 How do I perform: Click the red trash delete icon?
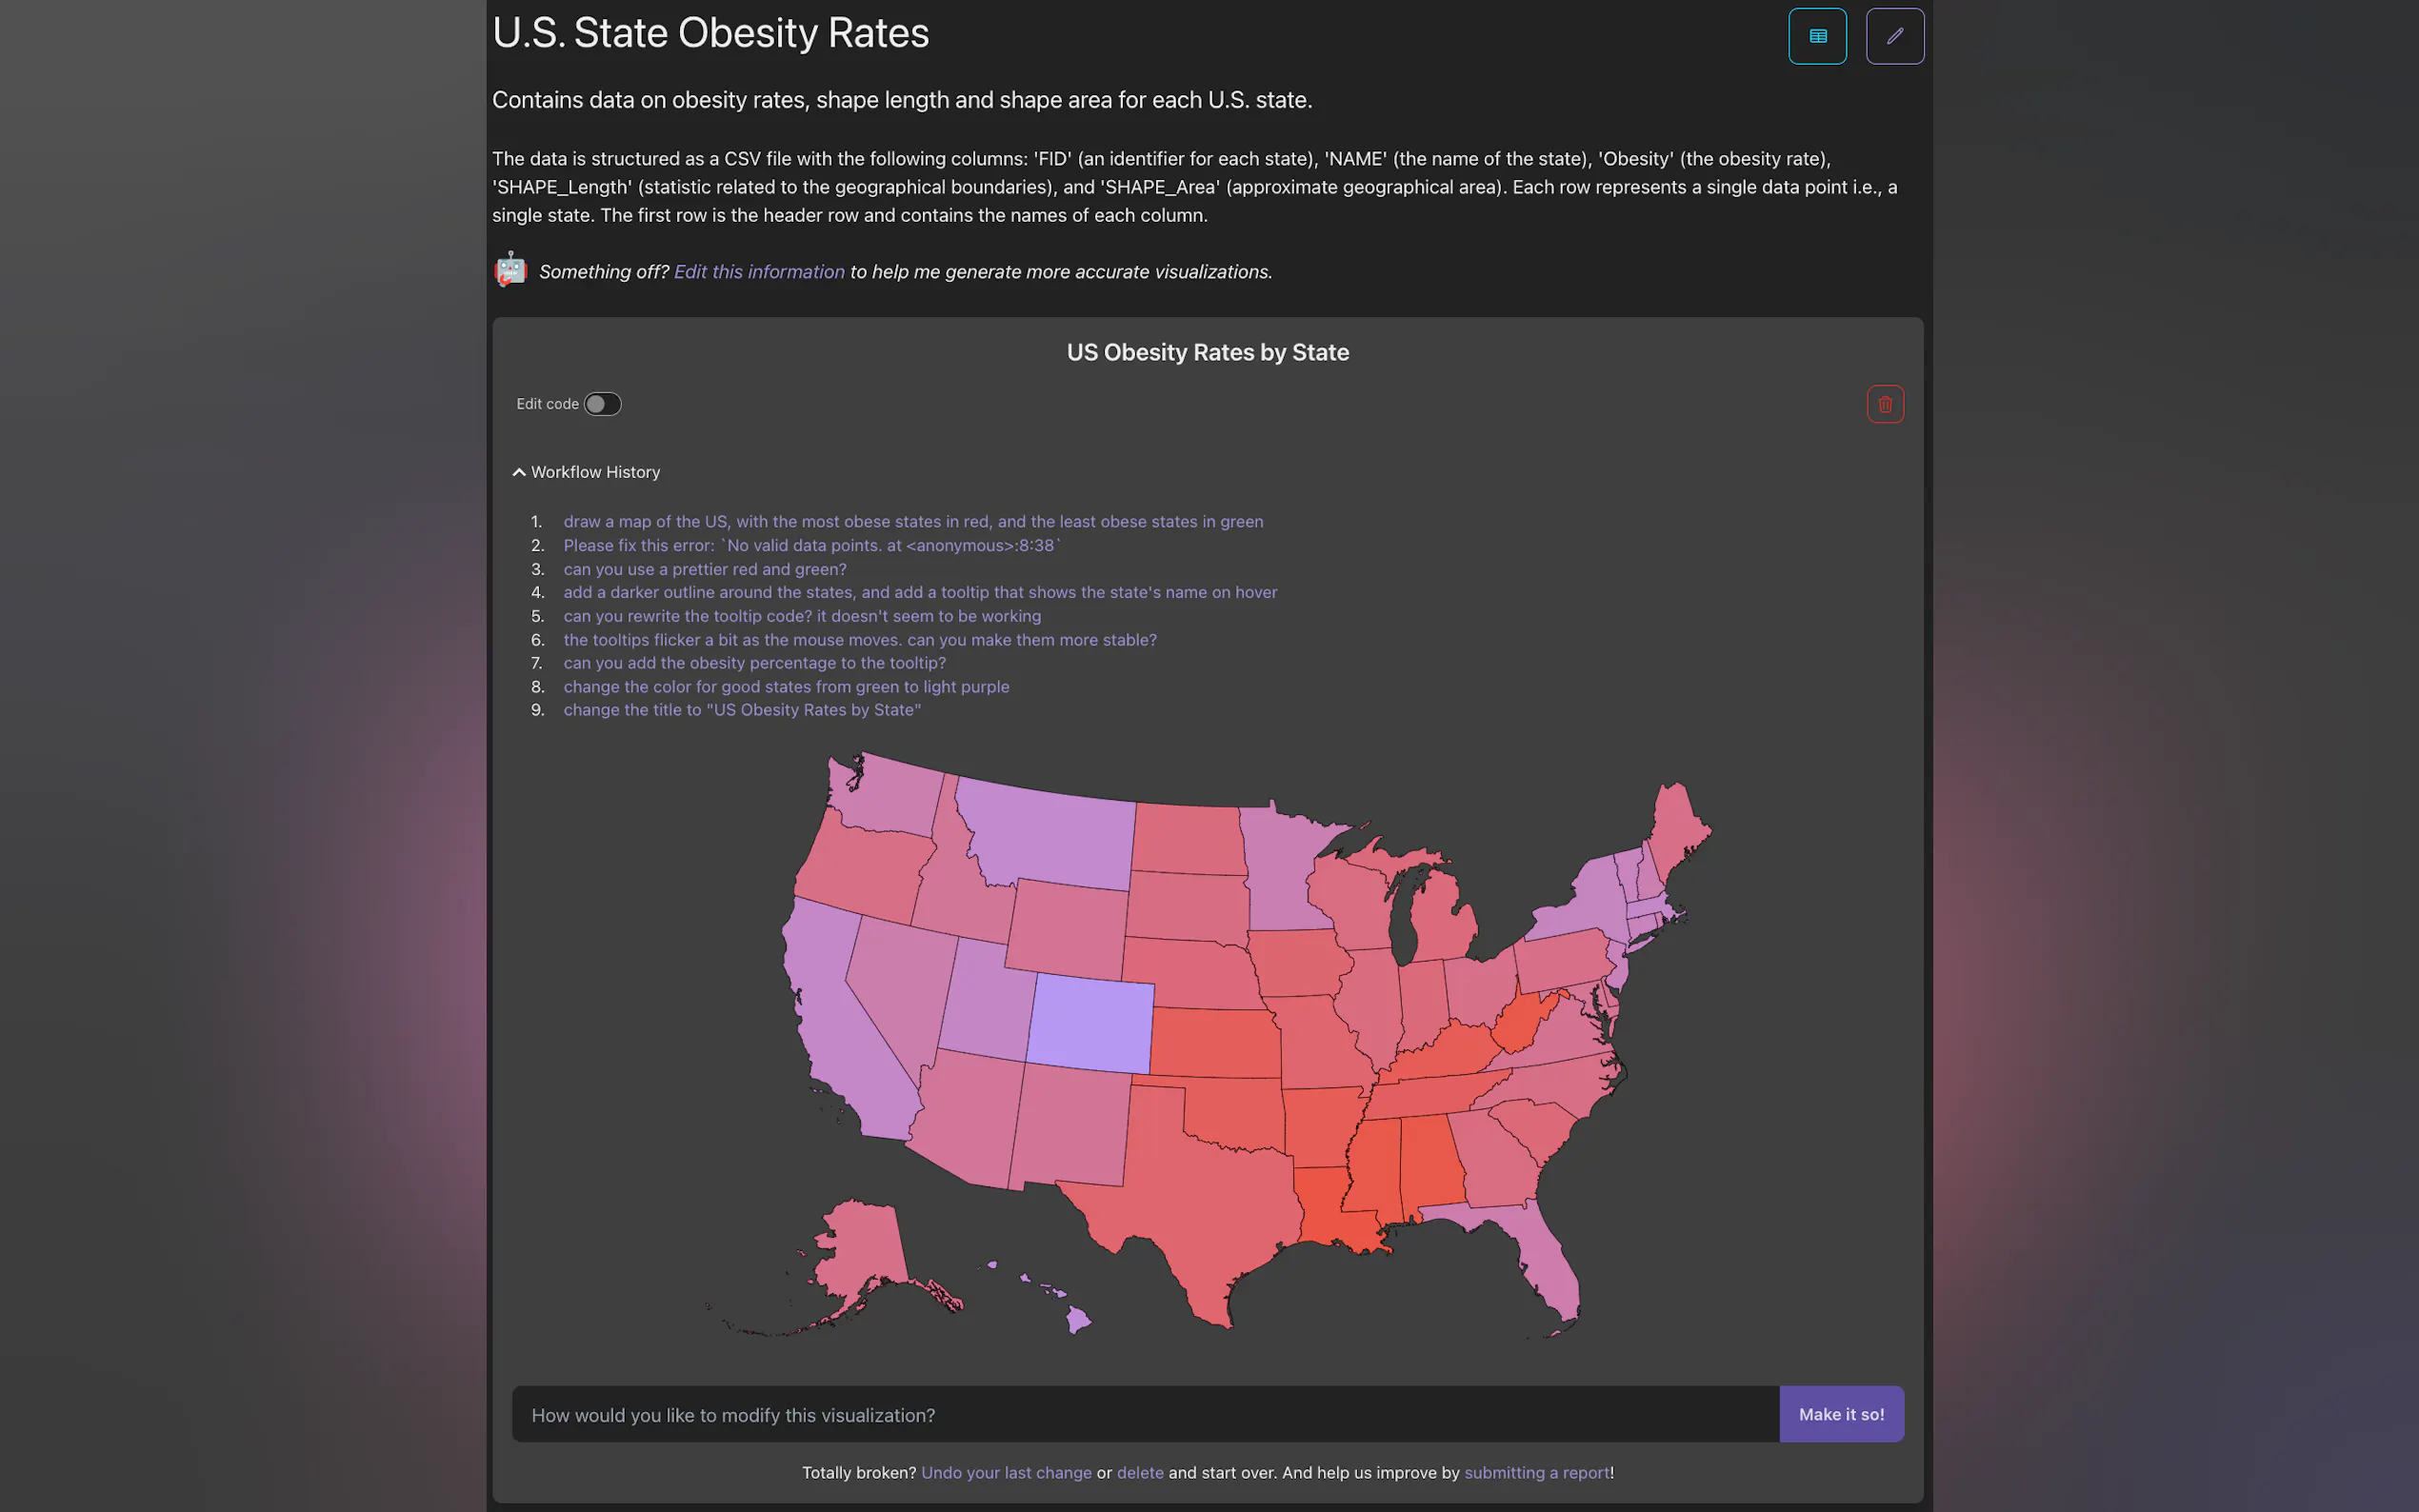pos(1884,404)
